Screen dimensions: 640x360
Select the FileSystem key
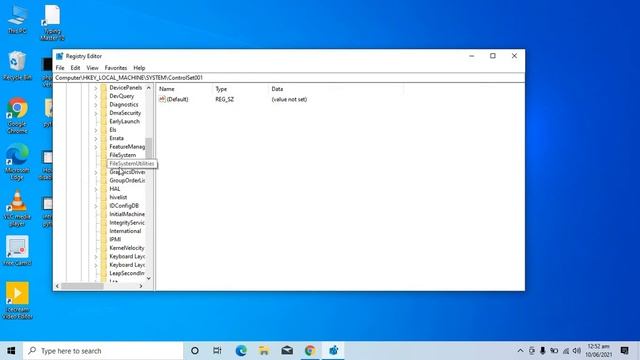tap(122, 155)
